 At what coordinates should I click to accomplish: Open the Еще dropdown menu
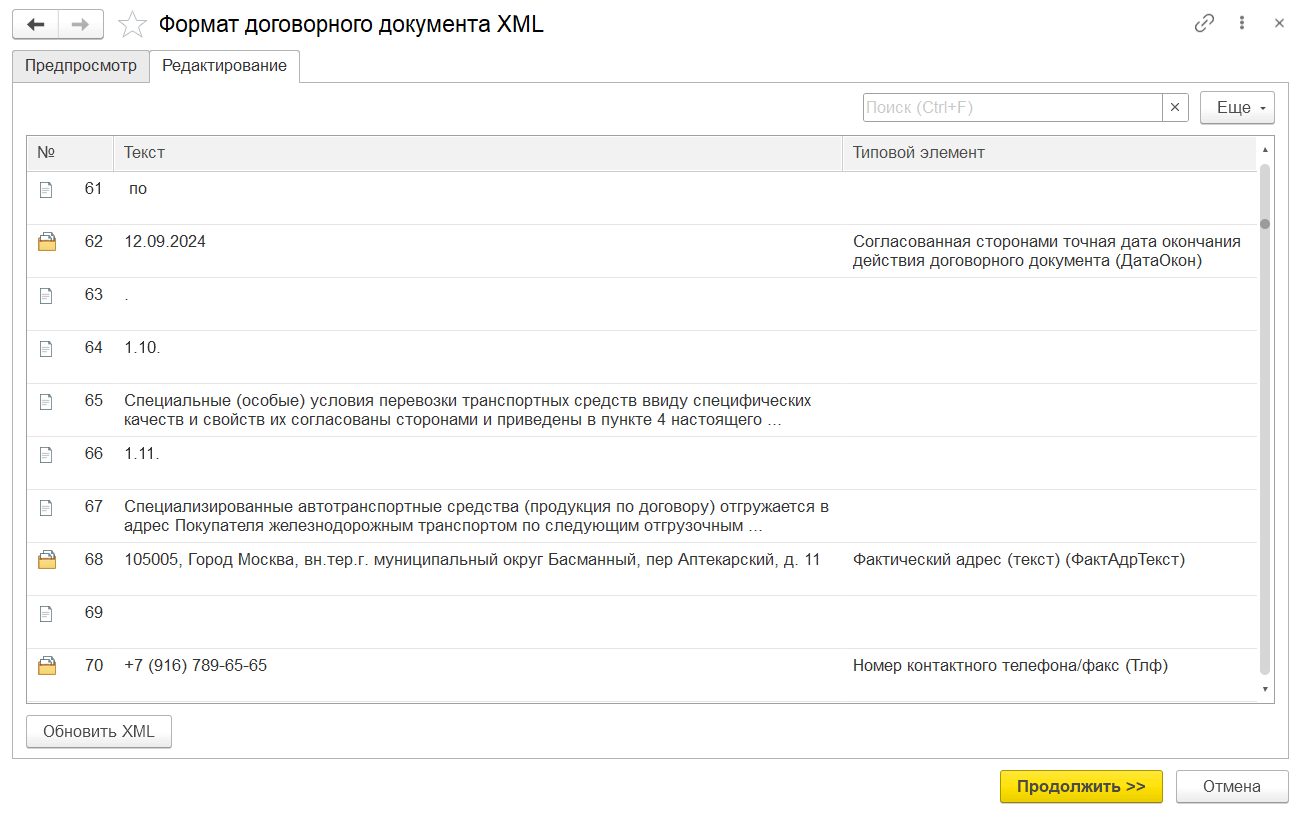[x=1237, y=108]
